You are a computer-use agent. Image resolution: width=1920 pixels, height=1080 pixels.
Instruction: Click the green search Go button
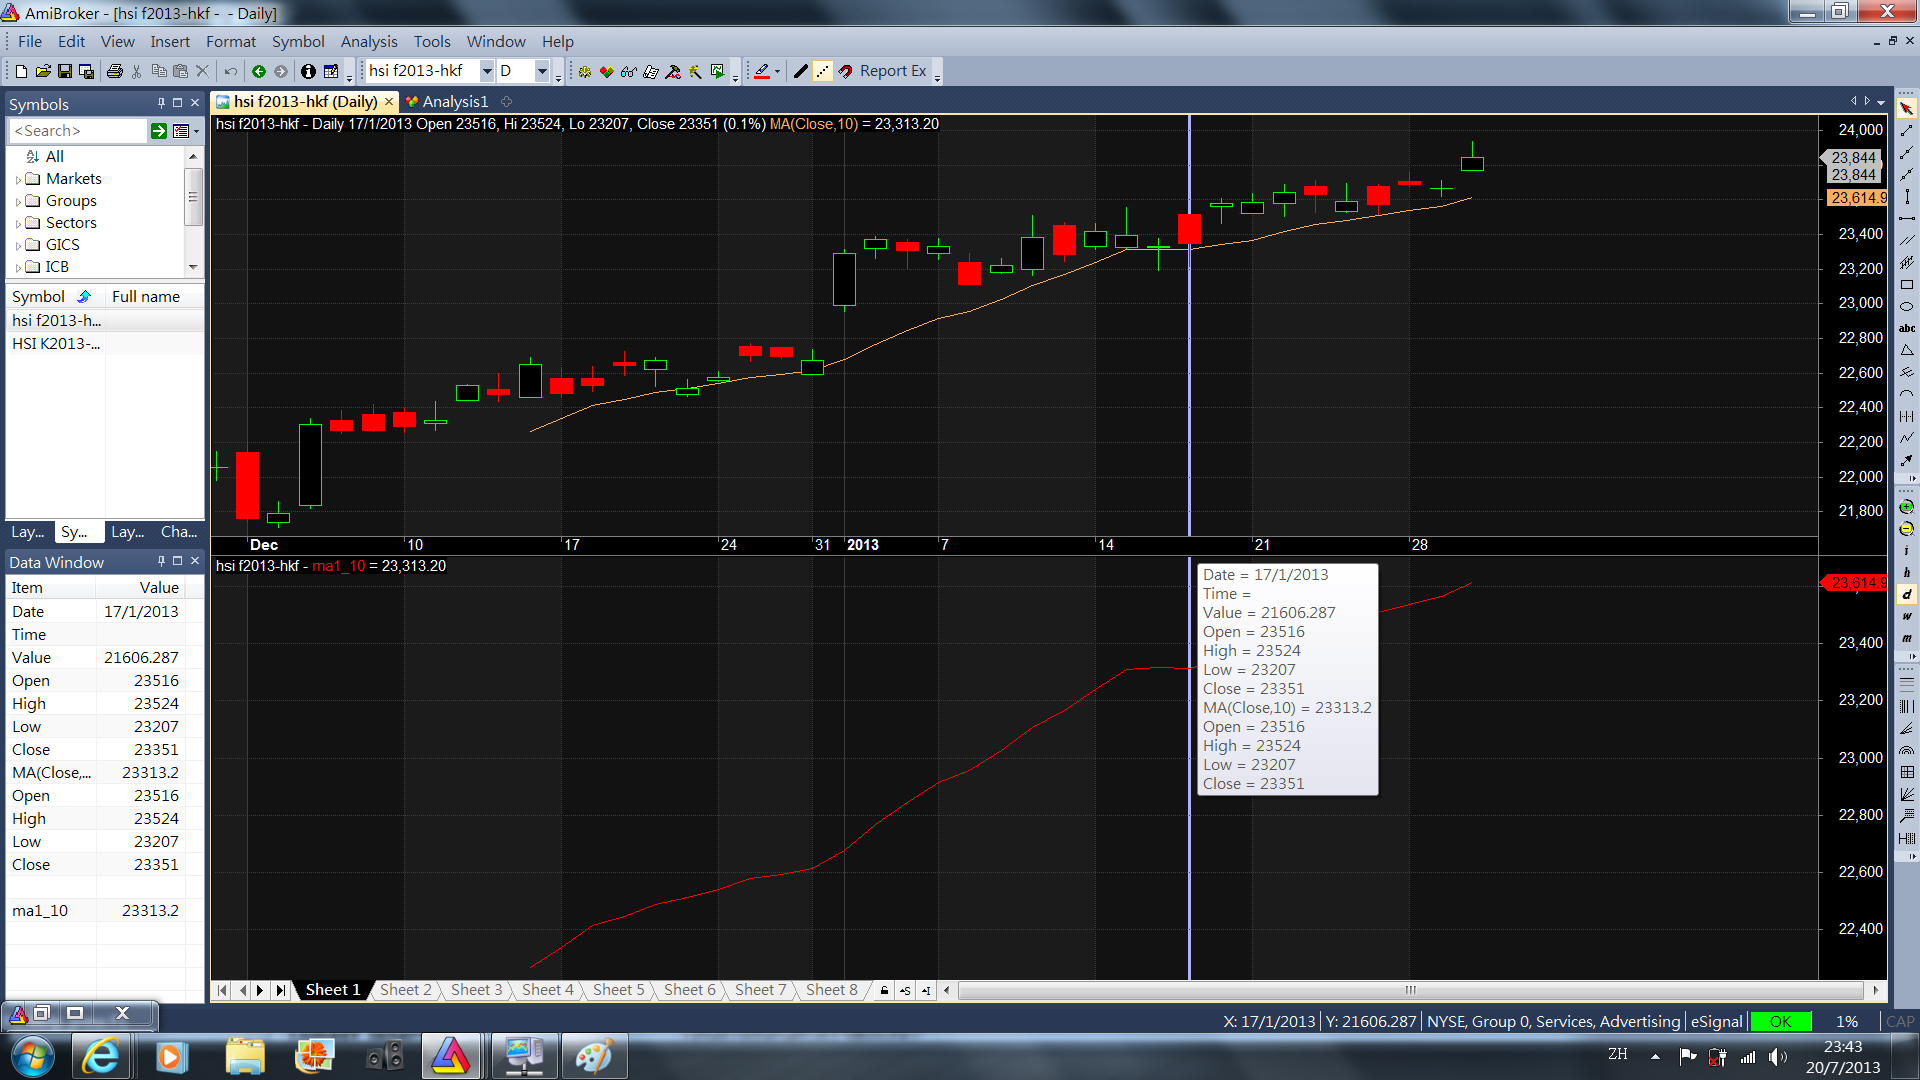[159, 131]
